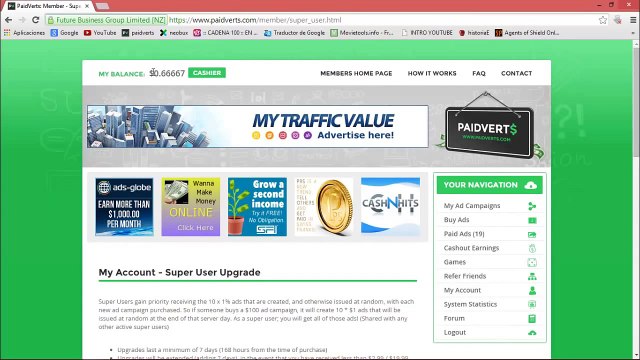This screenshot has width=640, height=360.
Task: Open the paidverts bookmark
Action: pos(138,33)
